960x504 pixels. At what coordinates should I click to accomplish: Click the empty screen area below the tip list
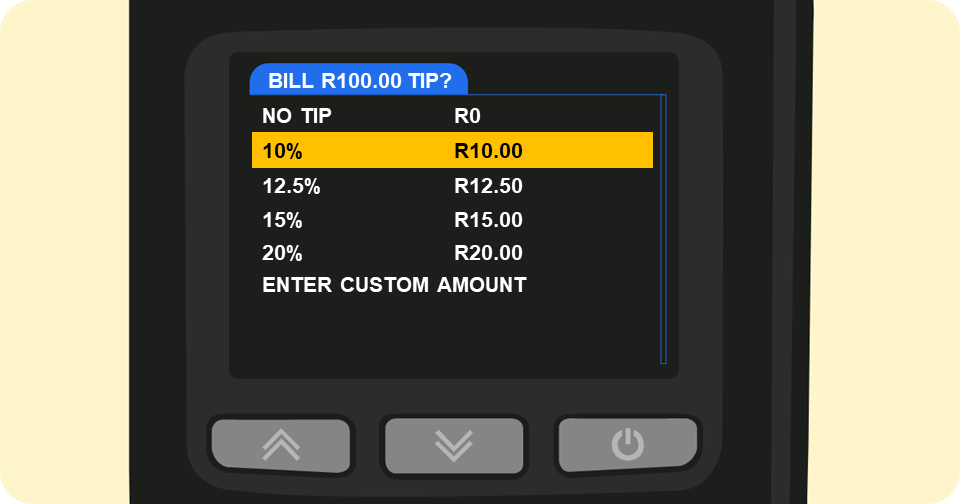click(x=450, y=335)
